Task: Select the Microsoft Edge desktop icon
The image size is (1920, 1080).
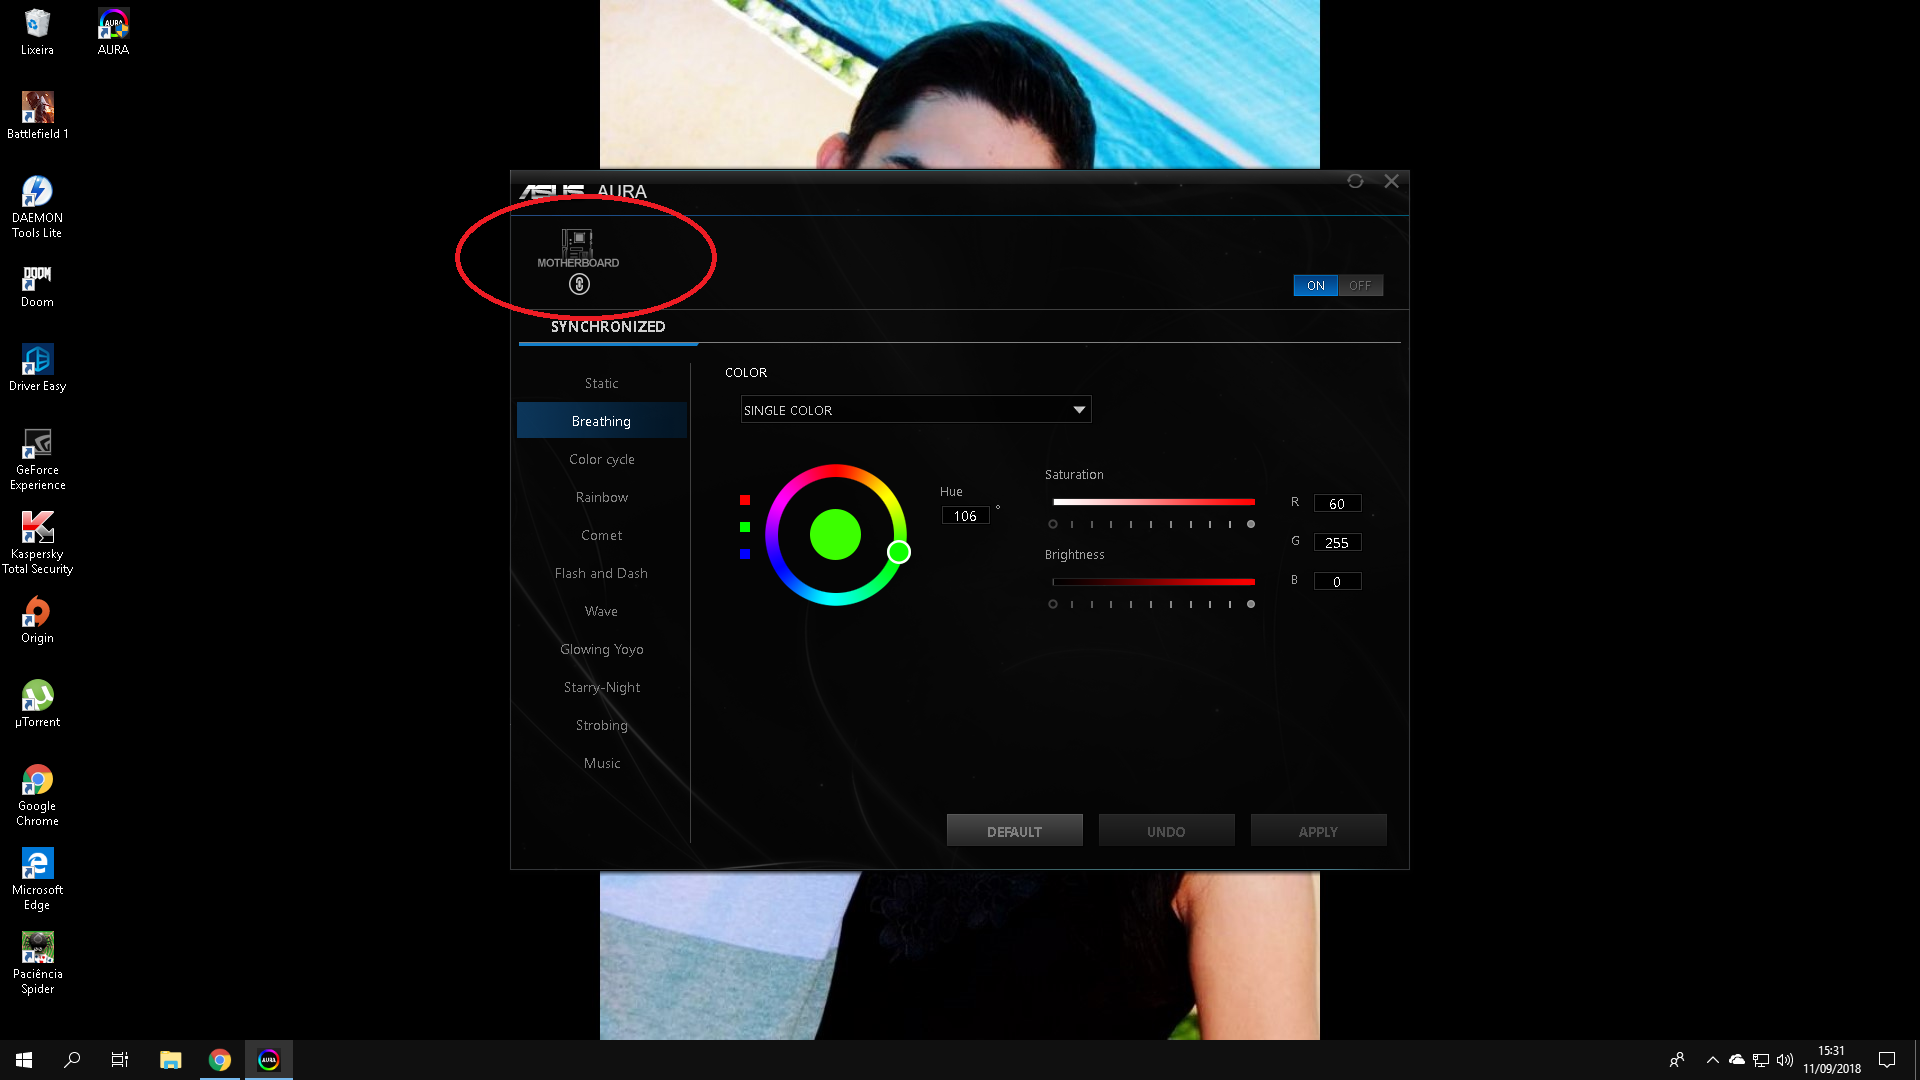Action: [x=37, y=879]
